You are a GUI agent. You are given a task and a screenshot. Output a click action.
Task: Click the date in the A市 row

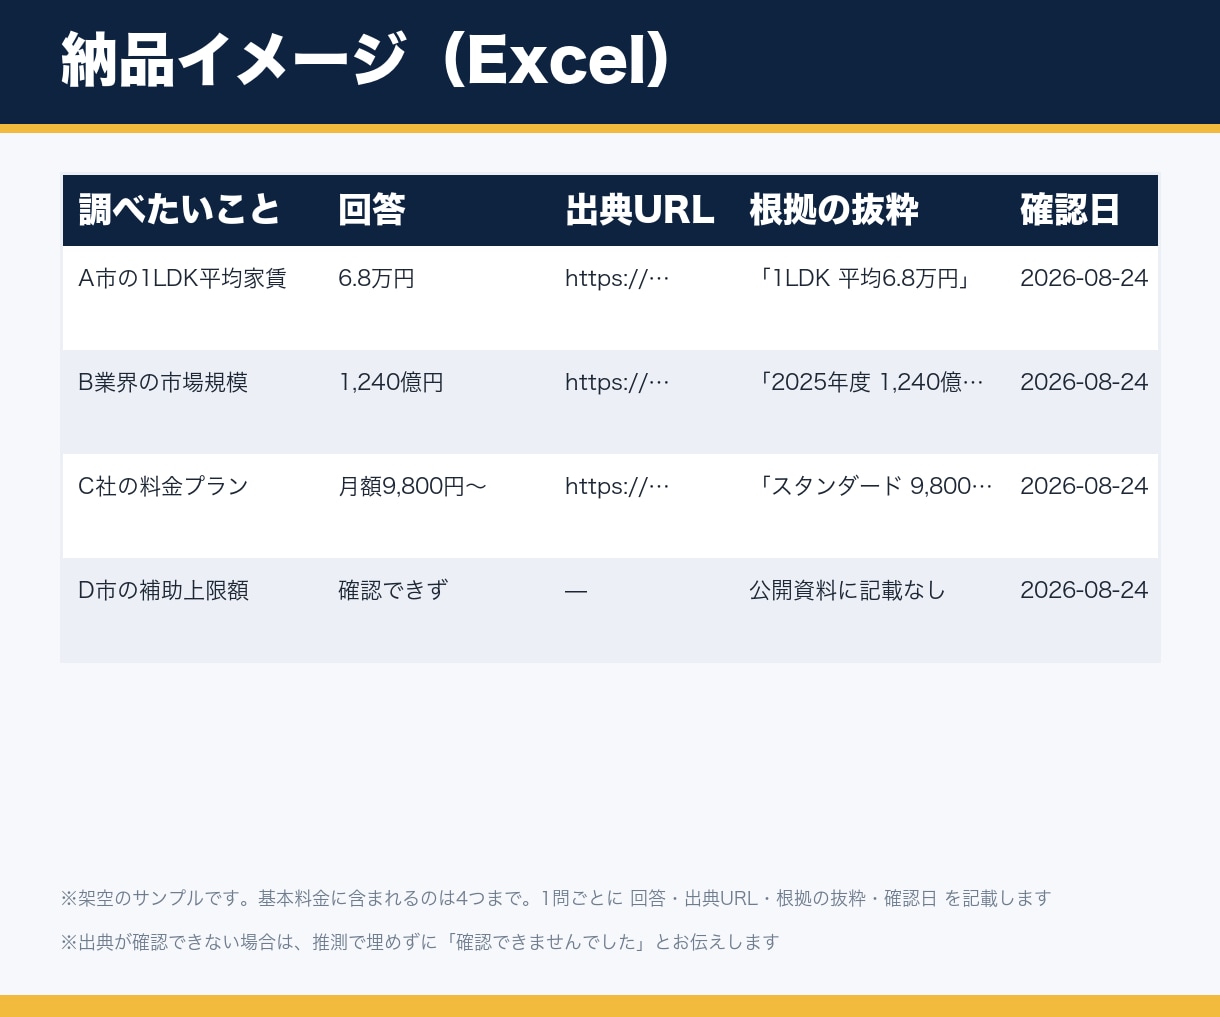(1084, 278)
